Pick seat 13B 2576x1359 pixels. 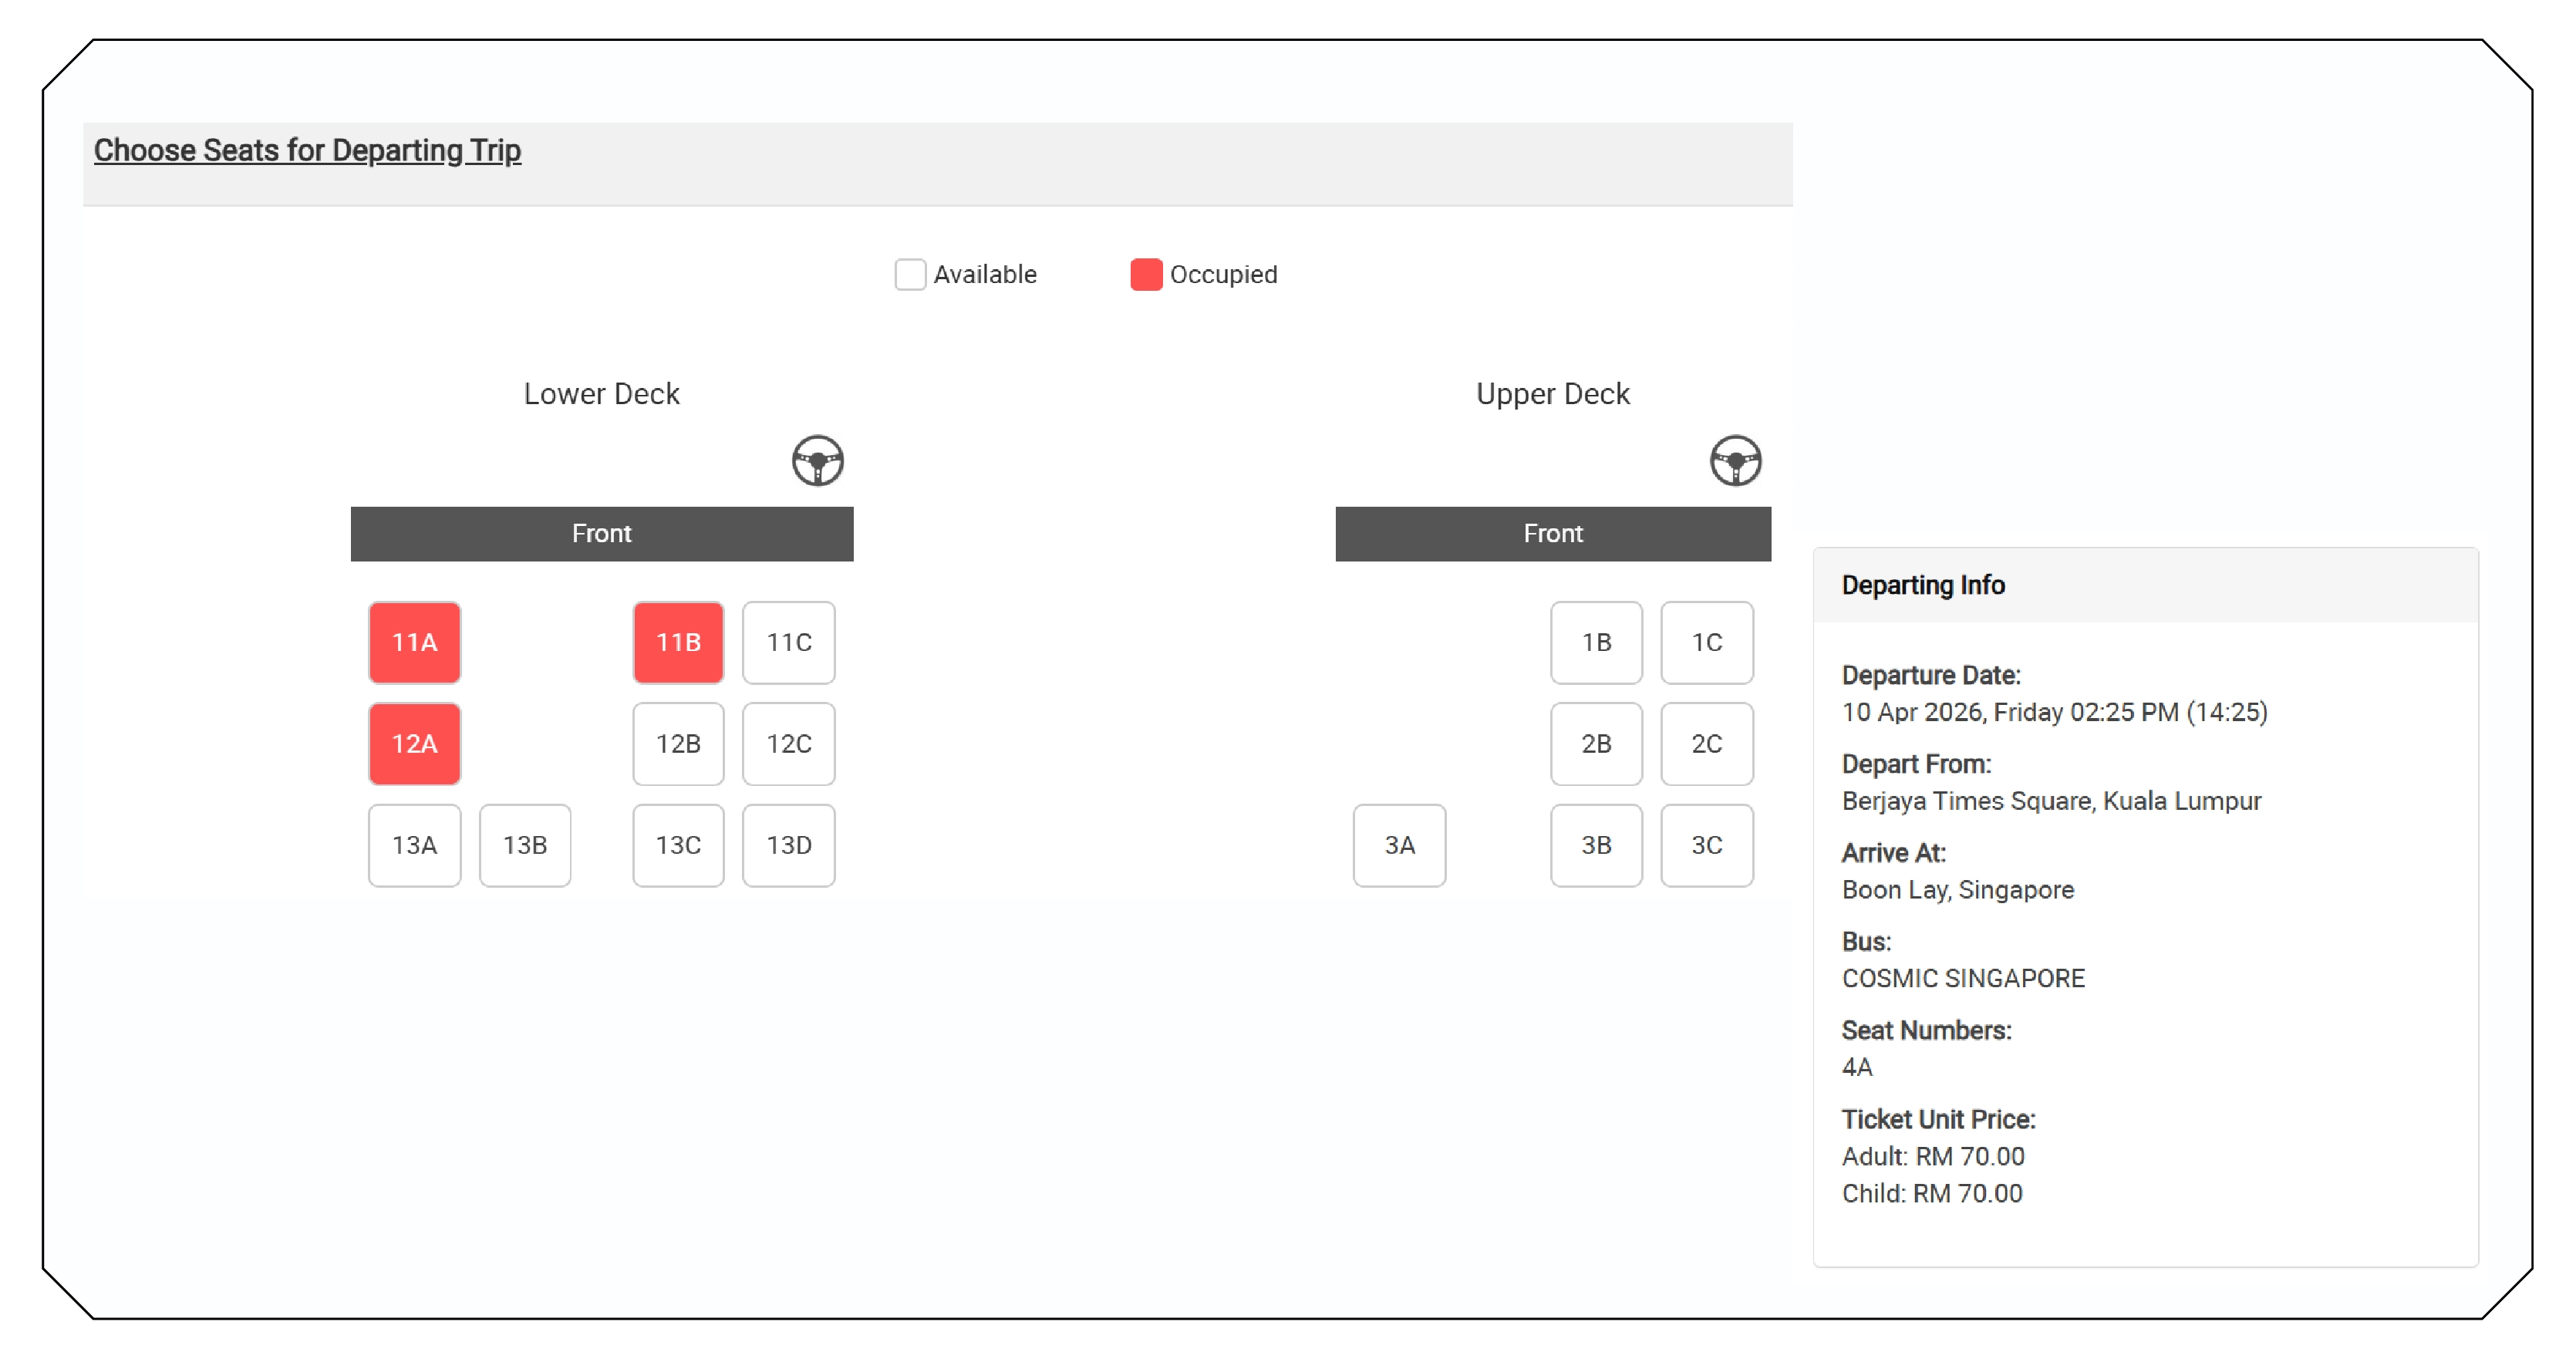click(525, 846)
